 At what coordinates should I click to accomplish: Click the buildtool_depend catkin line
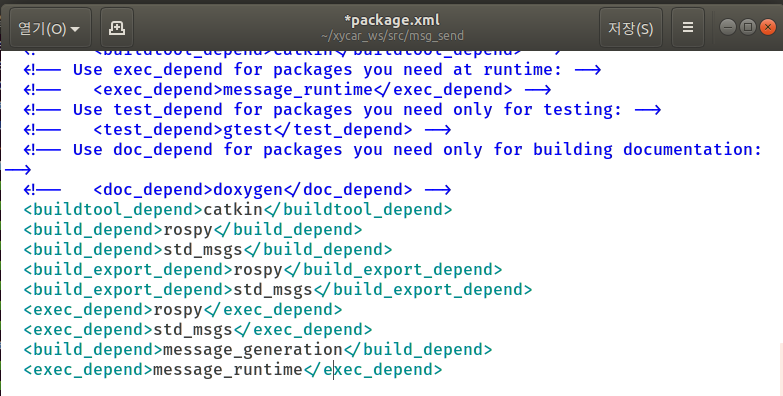coord(238,209)
